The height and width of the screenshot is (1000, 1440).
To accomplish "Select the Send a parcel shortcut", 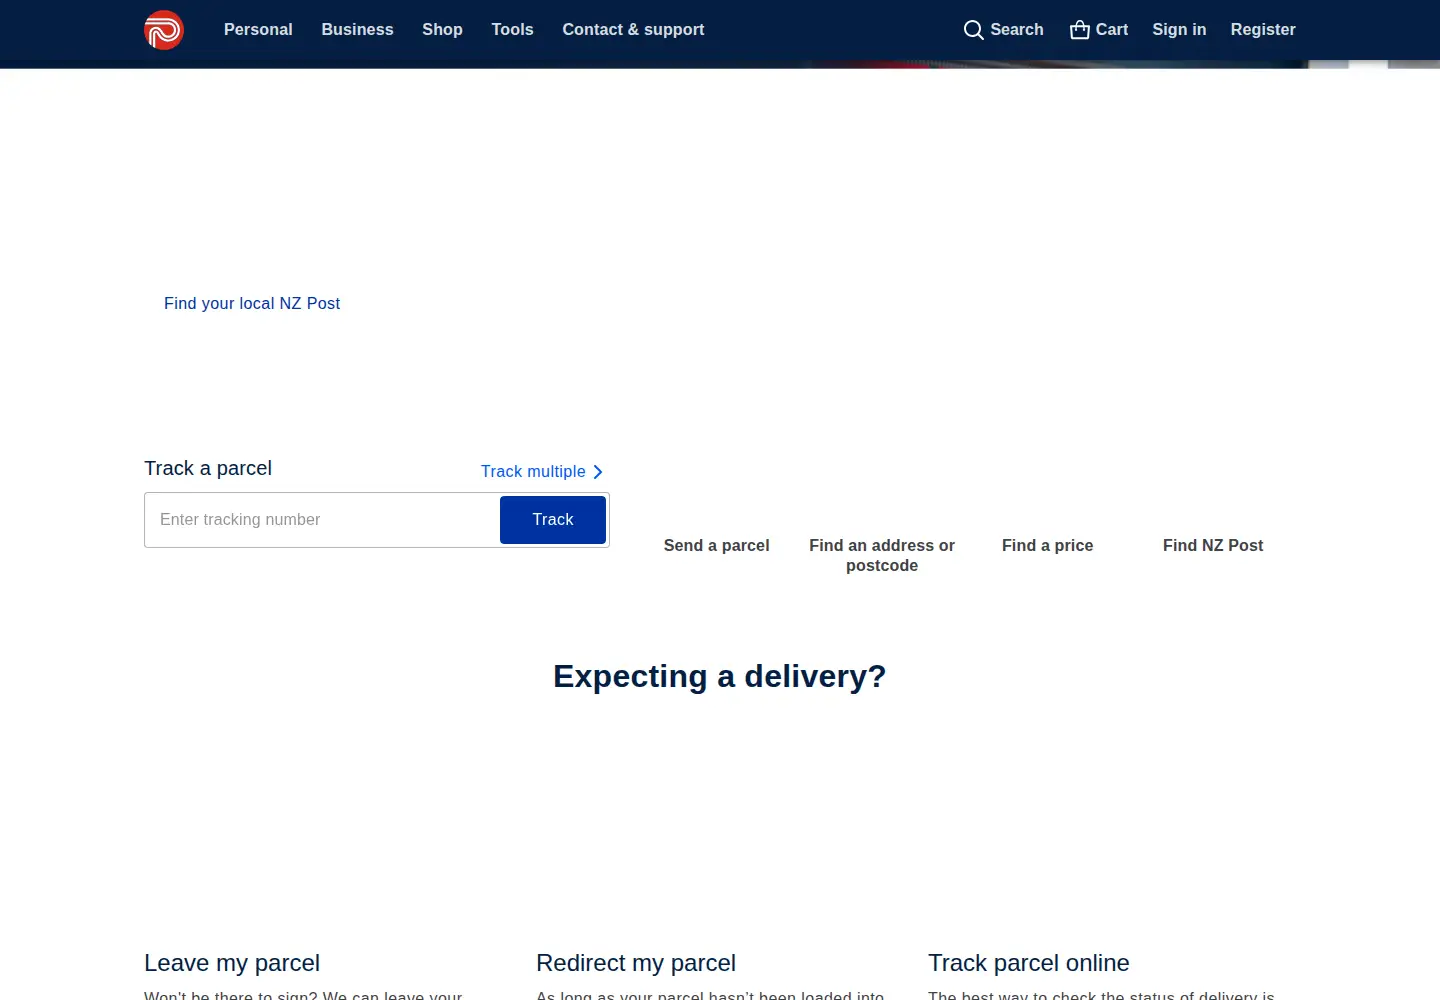I will (x=716, y=545).
